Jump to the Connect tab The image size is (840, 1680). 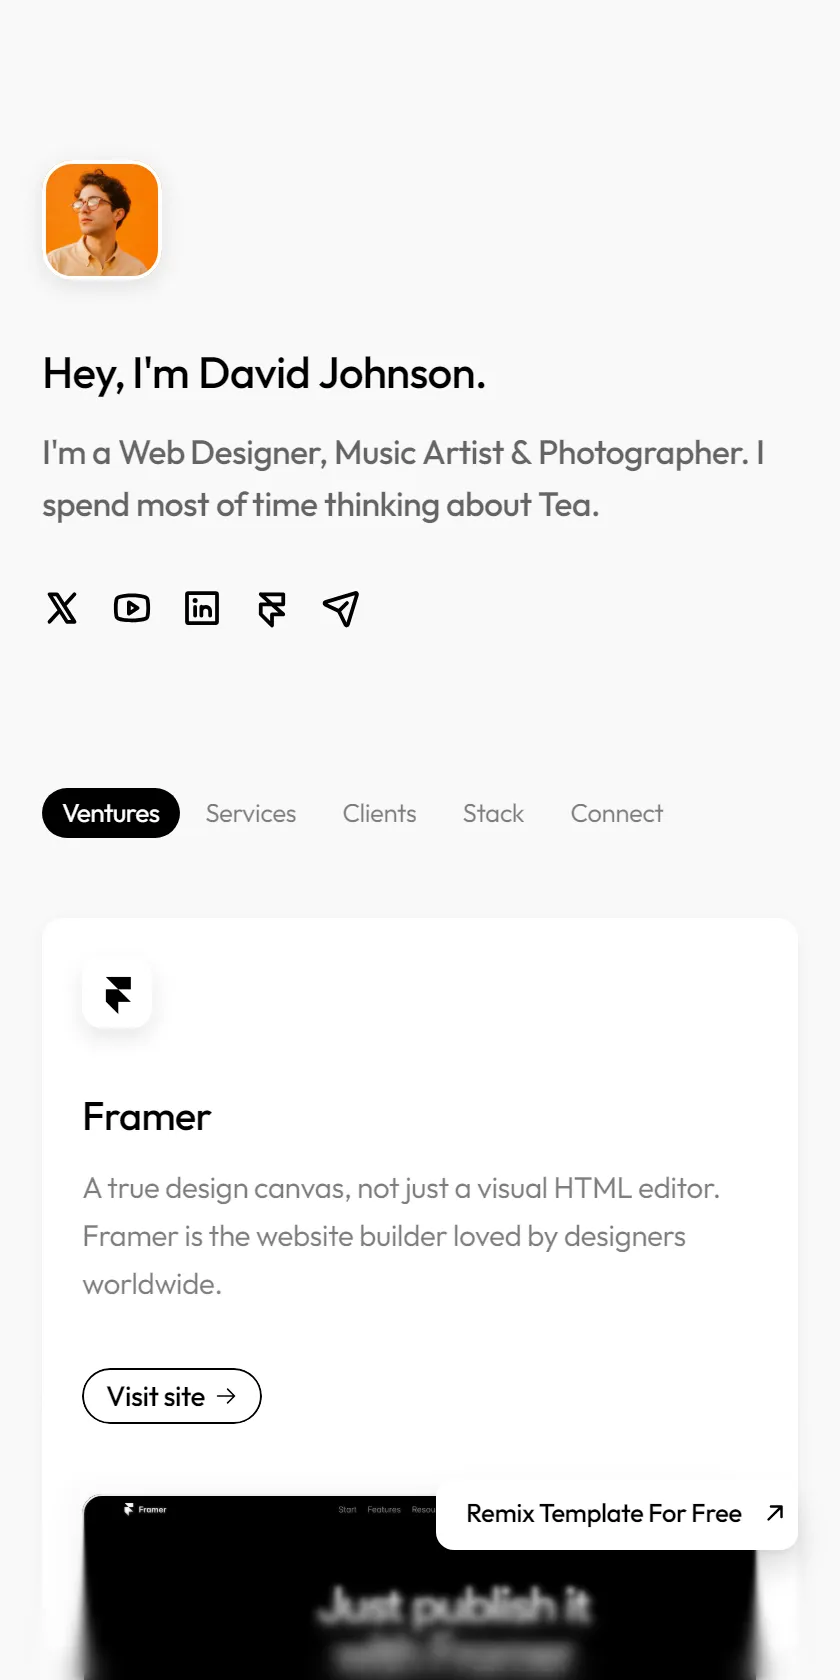[x=617, y=813]
